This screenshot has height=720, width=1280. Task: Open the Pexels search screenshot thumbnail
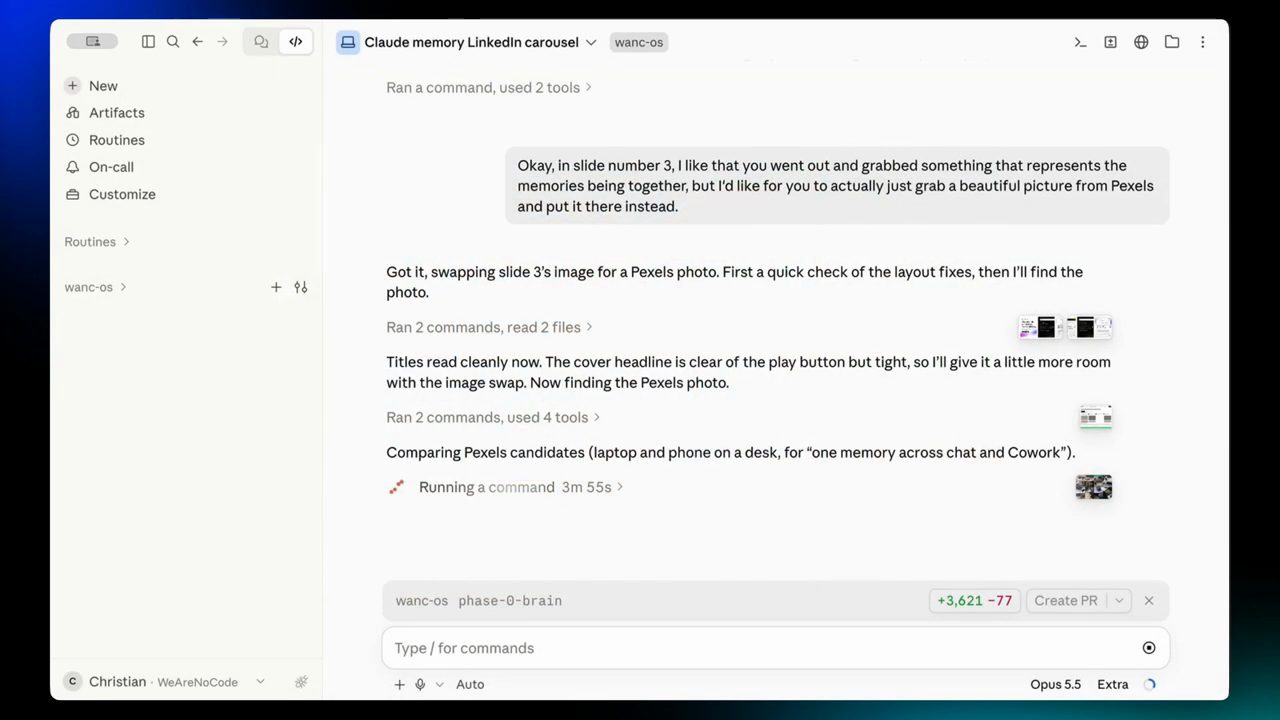(x=1096, y=417)
